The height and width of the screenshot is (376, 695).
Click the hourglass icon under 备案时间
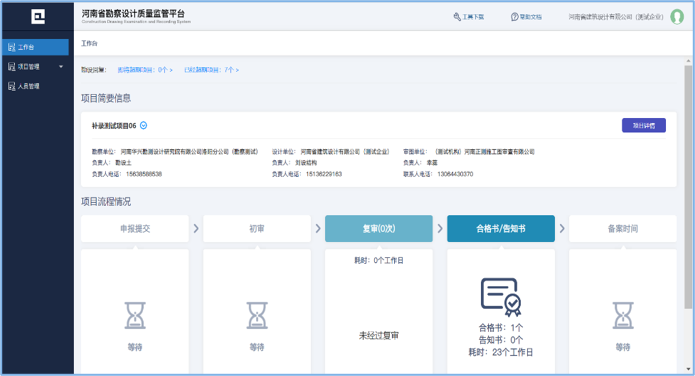623,315
